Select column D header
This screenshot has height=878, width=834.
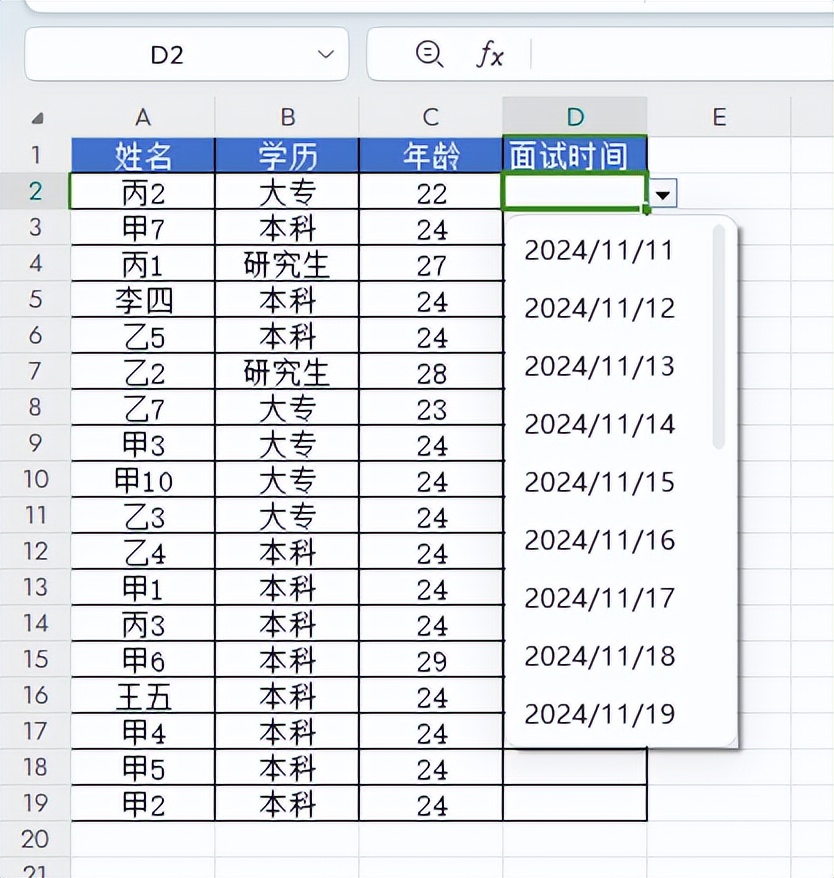pos(575,117)
